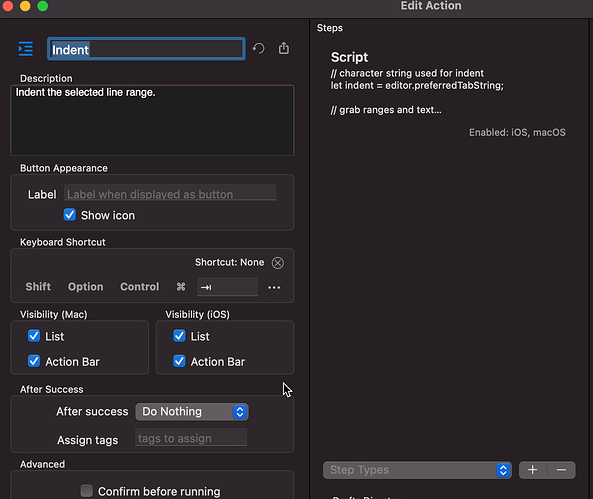Toggle the Option modifier key
Image resolution: width=593 pixels, height=499 pixels.
(85, 287)
